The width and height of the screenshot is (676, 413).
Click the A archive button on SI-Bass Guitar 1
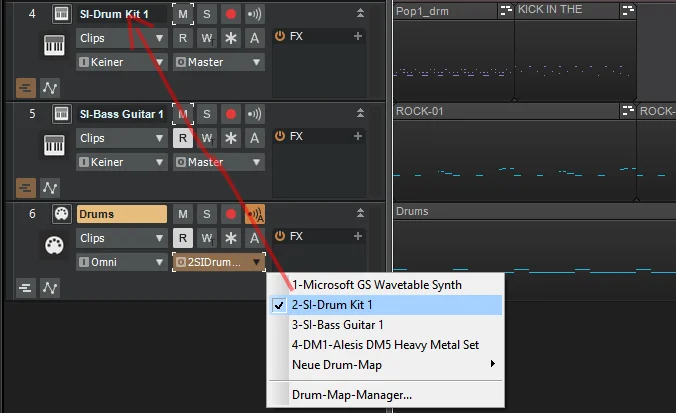tap(254, 138)
